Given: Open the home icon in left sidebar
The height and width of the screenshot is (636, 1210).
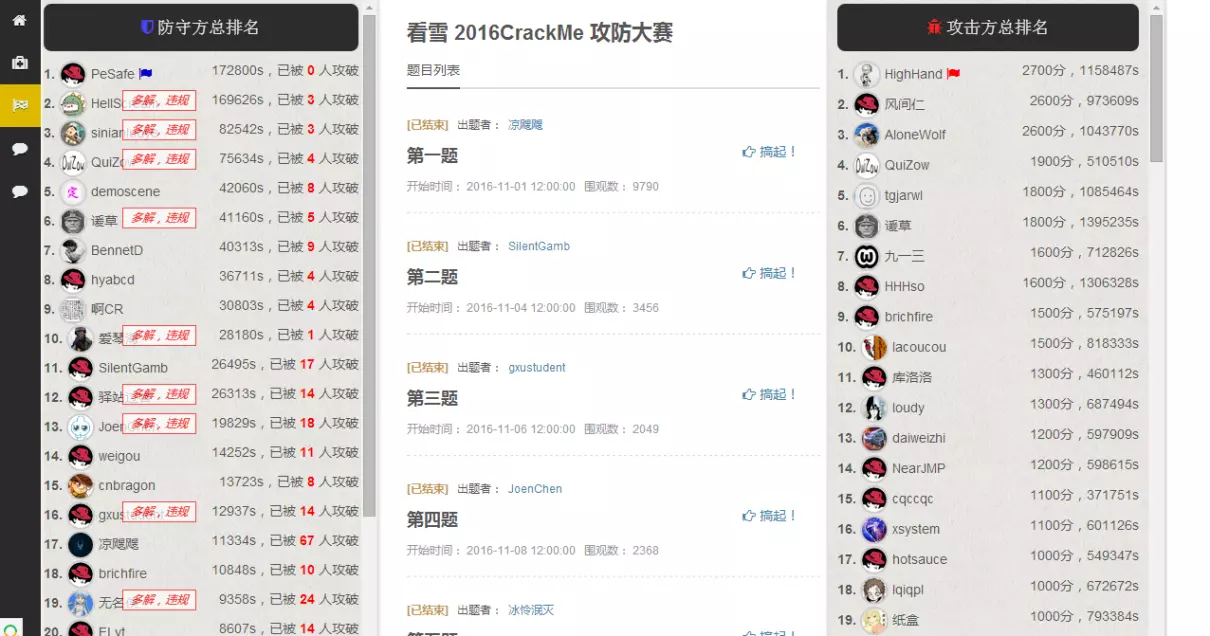Looking at the screenshot, I should (20, 20).
